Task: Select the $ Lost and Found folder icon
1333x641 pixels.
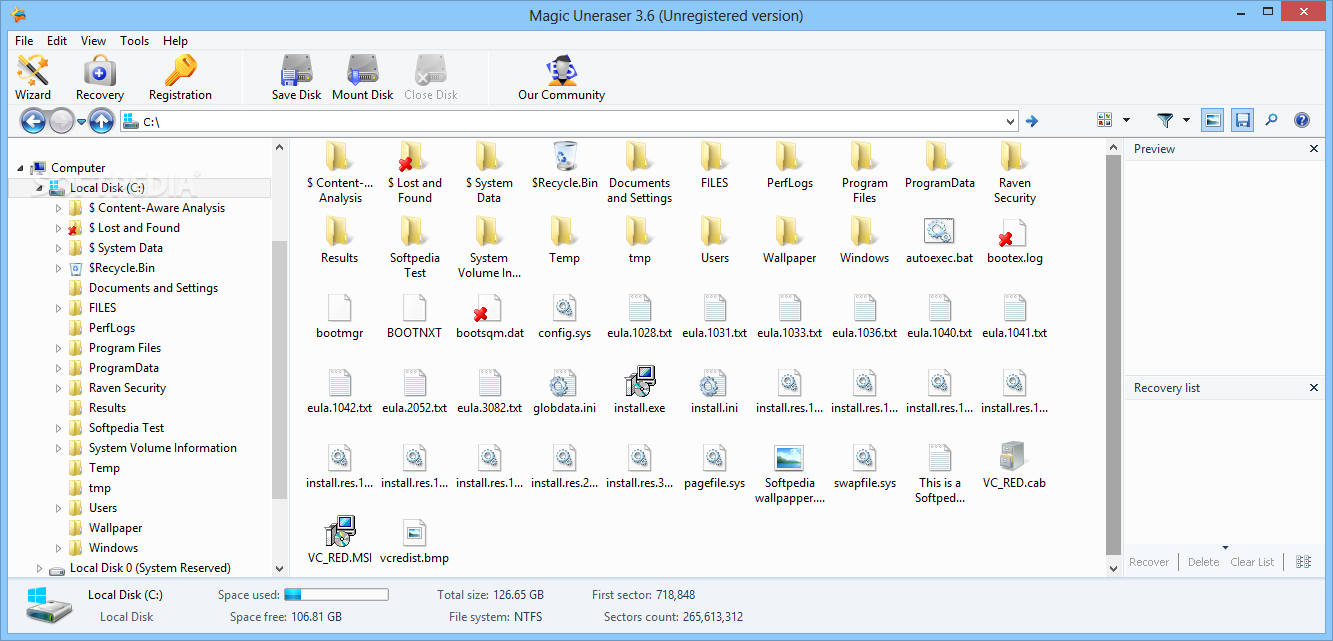Action: point(414,157)
